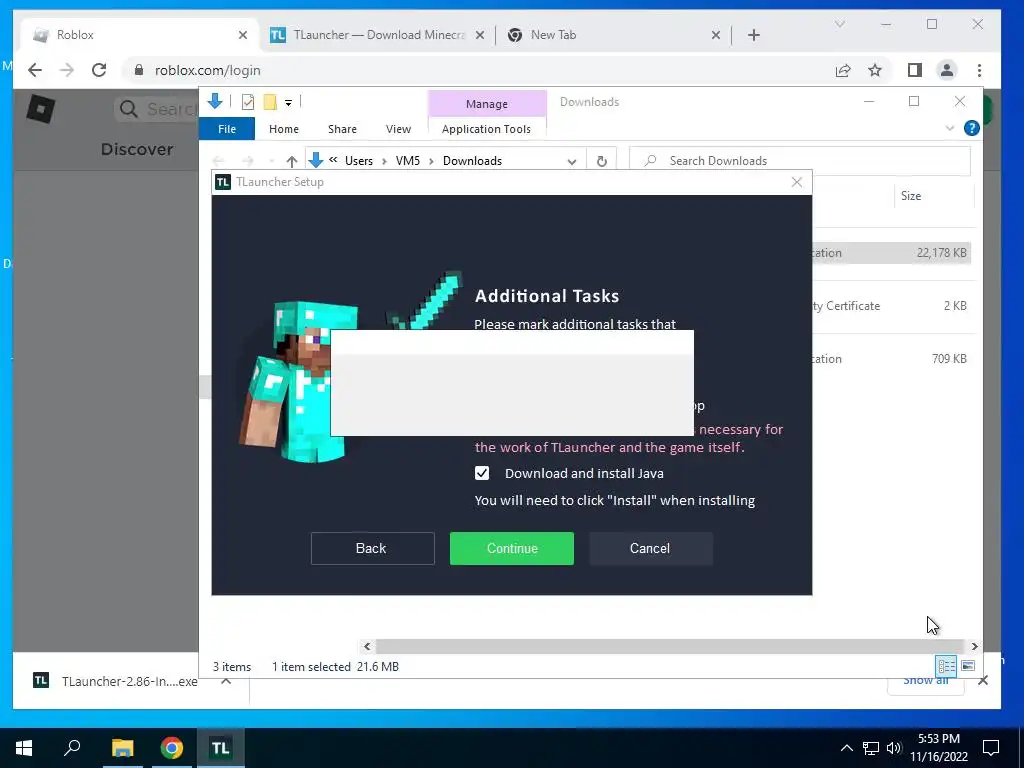Image resolution: width=1024 pixels, height=768 pixels.
Task: Reload the Roblox page in Chrome
Action: [x=99, y=70]
